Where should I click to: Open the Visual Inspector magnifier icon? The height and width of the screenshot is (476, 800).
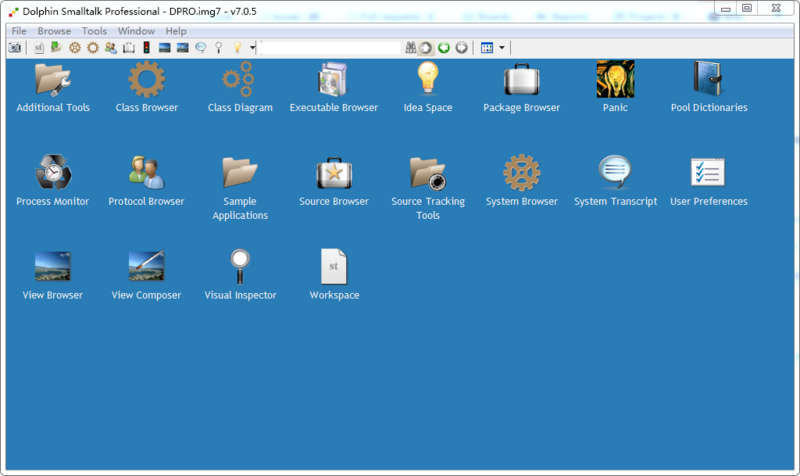pos(240,266)
